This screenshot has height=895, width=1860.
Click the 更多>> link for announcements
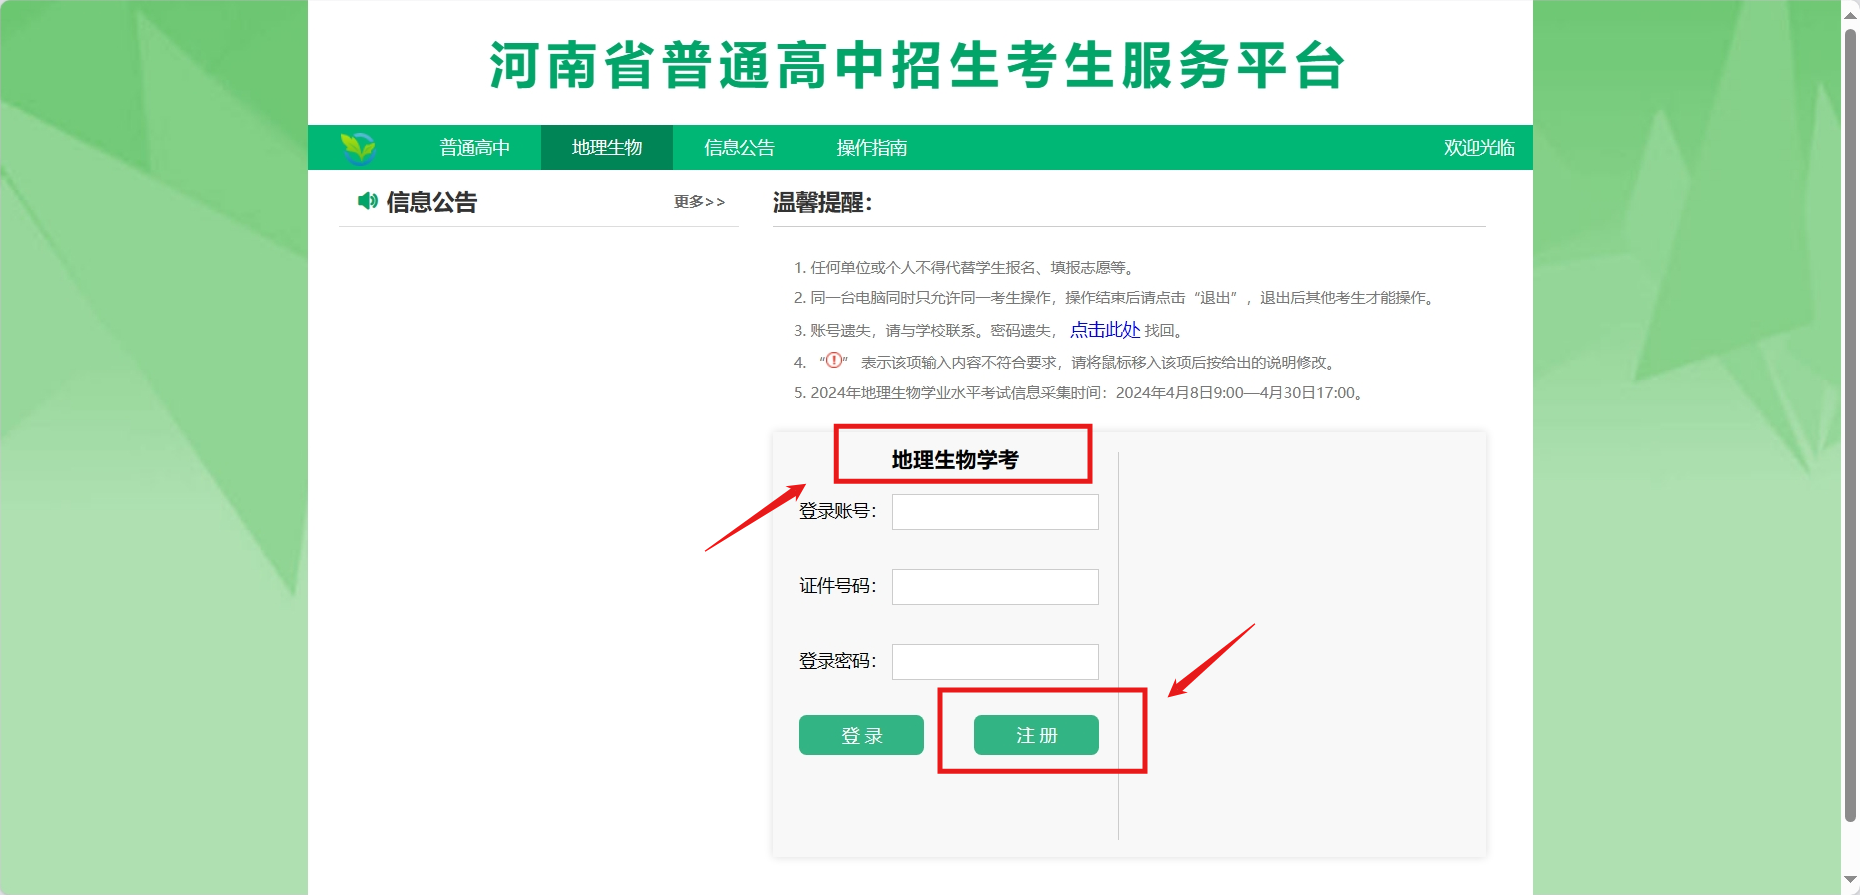coord(699,202)
